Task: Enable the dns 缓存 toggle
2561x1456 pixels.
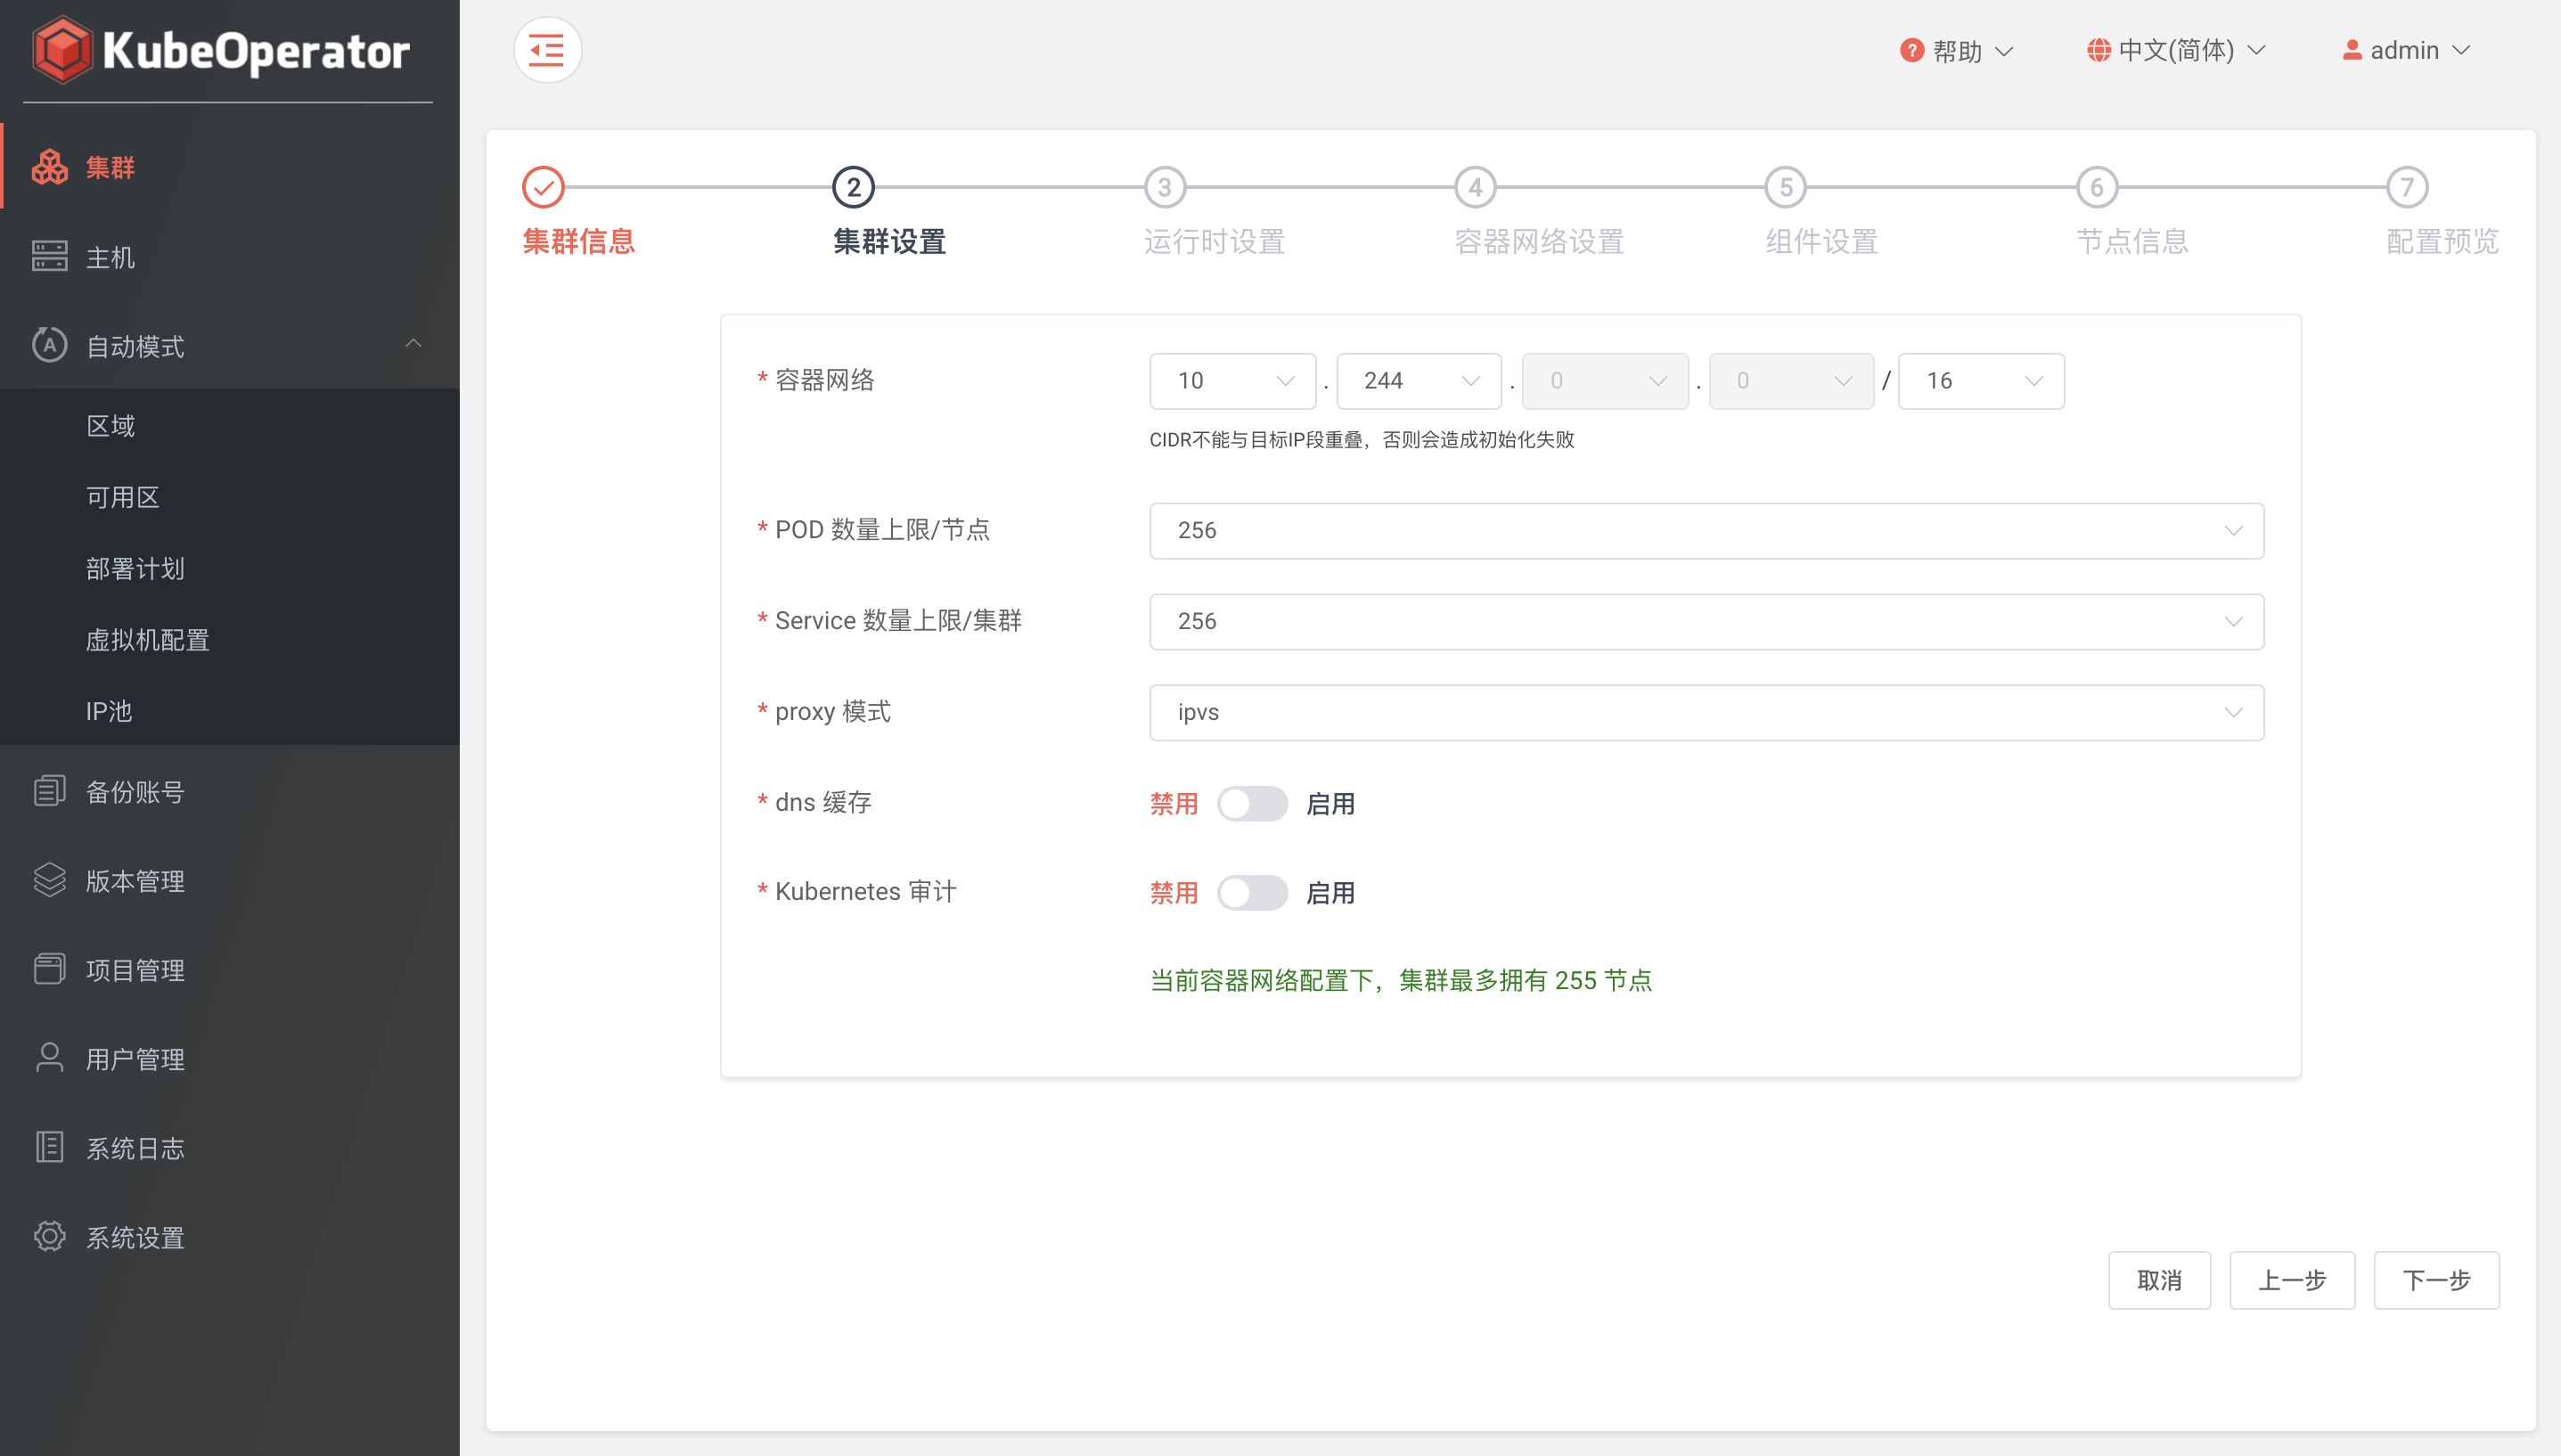Action: pyautogui.click(x=1253, y=803)
